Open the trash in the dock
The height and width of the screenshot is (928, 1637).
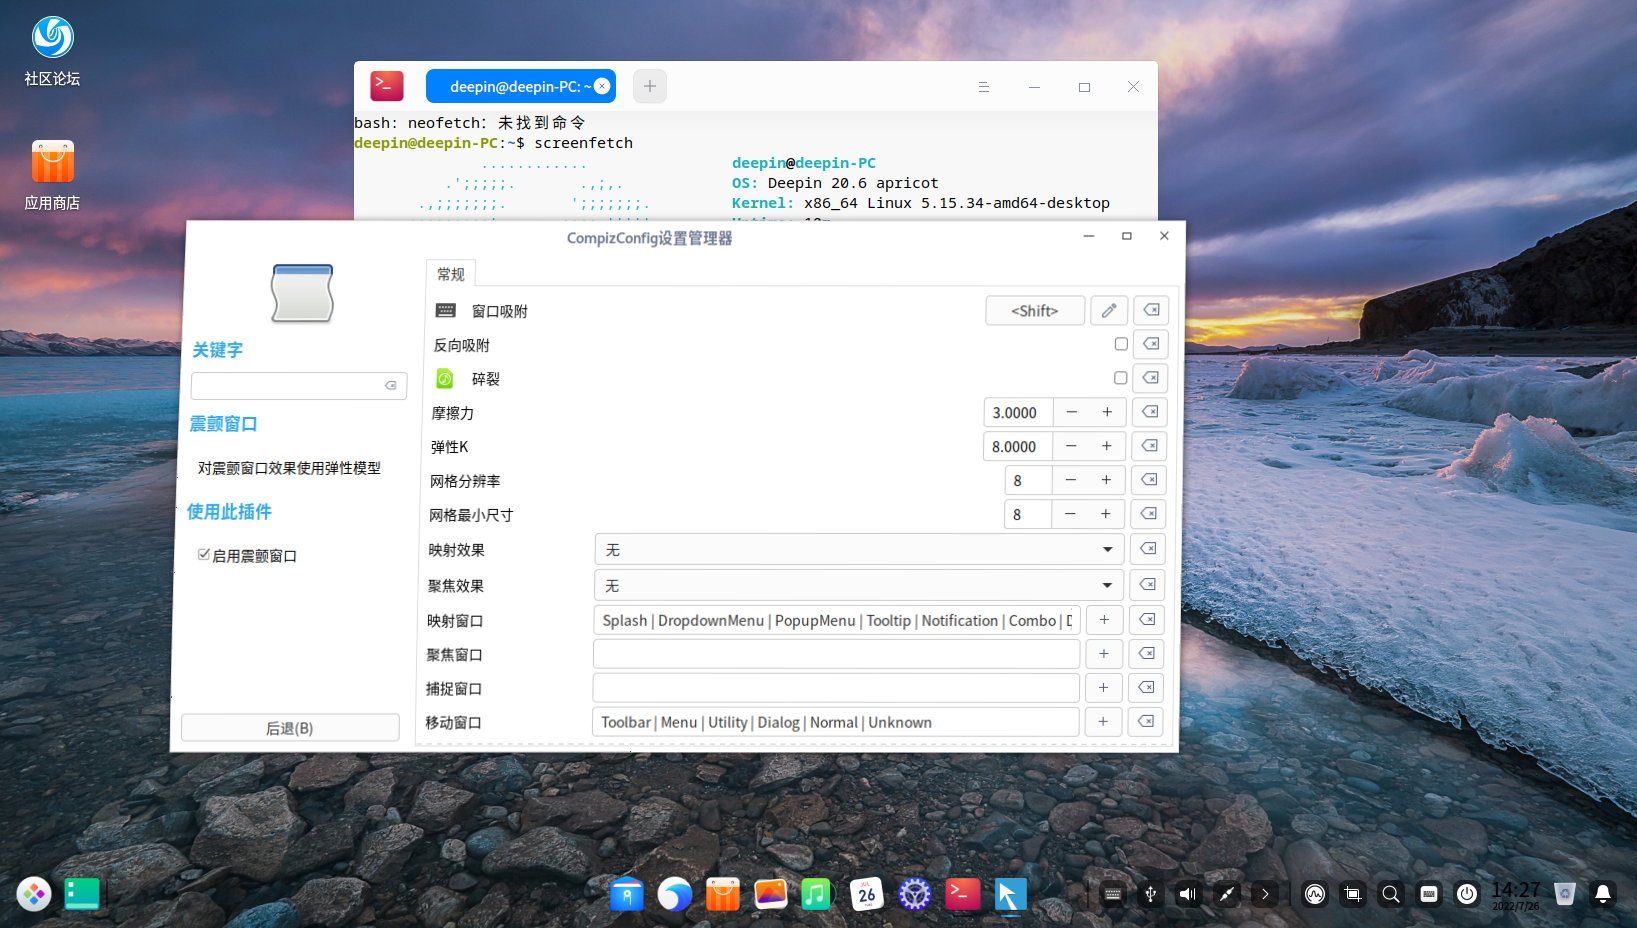[1565, 894]
